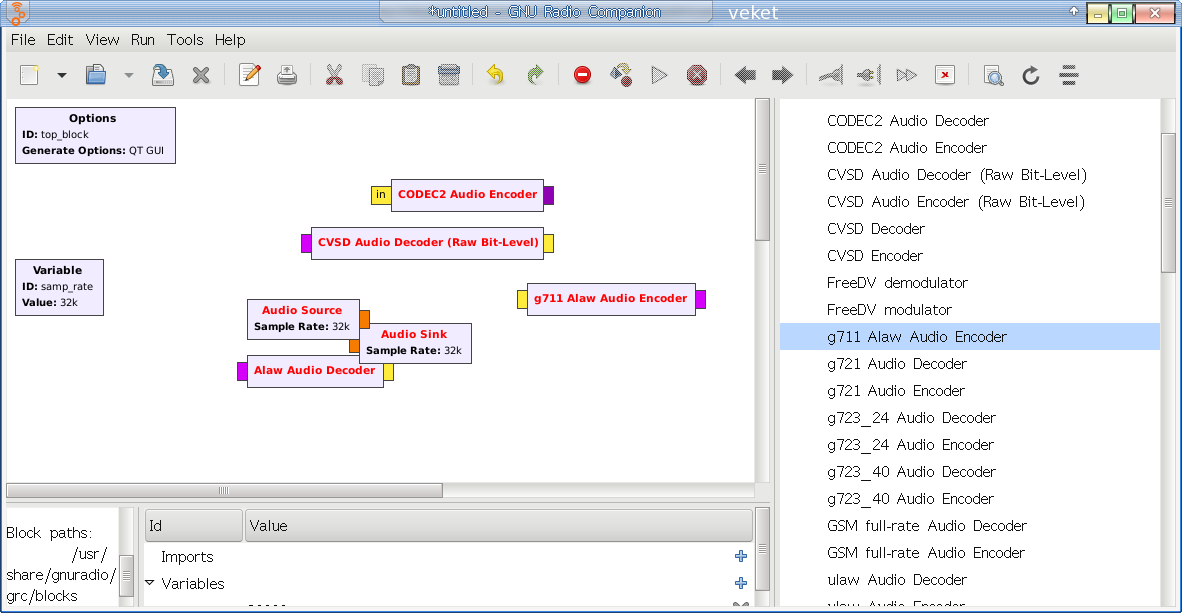Select CVSD Audio Decoder (Raw Bit-Level) block
1182x613 pixels.
pos(427,243)
